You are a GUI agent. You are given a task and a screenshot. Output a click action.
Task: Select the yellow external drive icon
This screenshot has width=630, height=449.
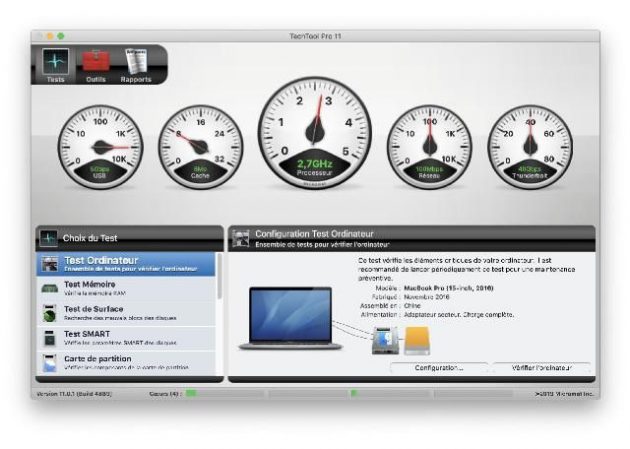(x=417, y=341)
